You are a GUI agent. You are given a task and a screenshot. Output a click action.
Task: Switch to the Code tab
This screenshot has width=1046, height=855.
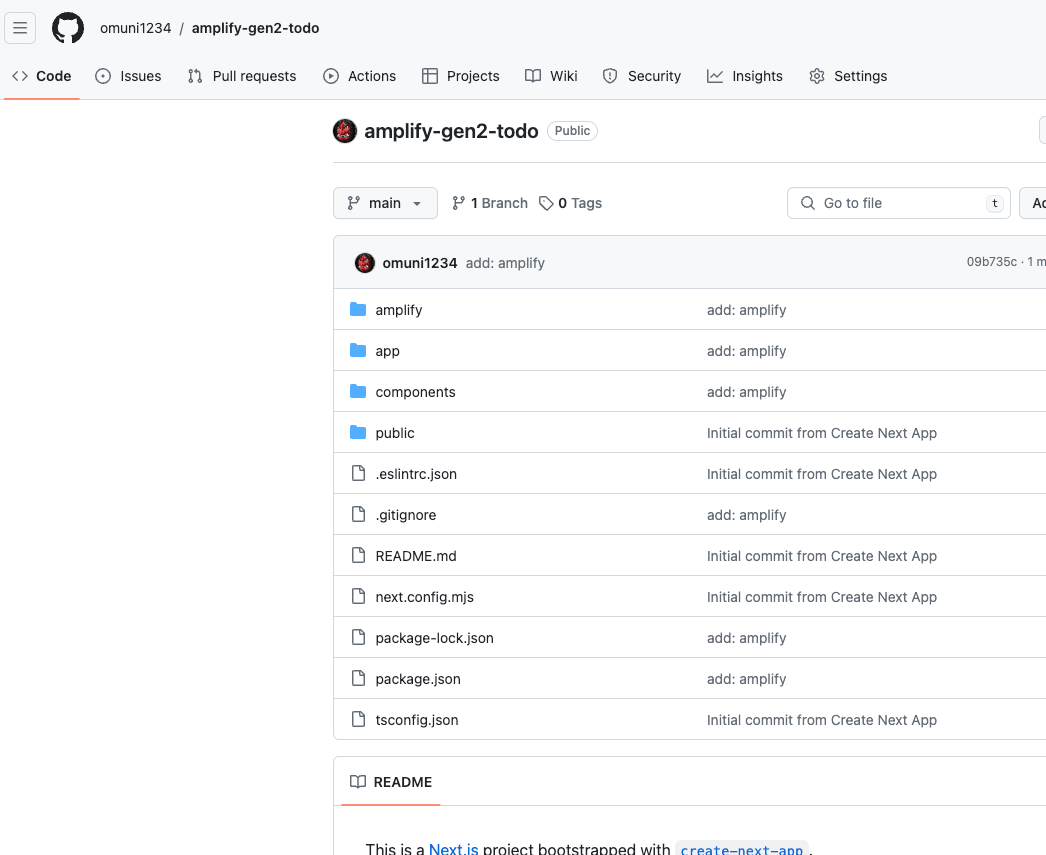coord(41,76)
